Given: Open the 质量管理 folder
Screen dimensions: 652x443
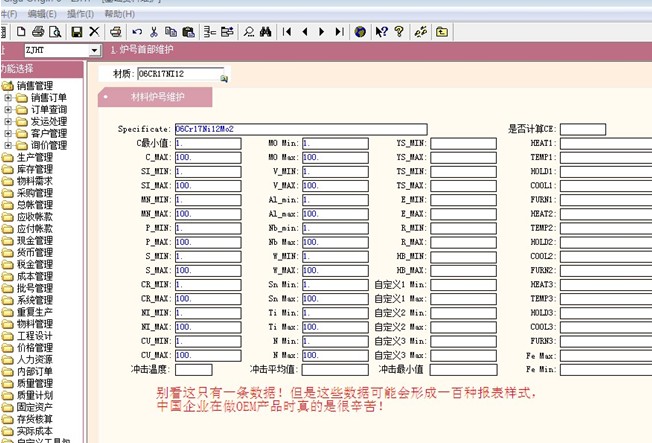Looking at the screenshot, I should [x=34, y=383].
